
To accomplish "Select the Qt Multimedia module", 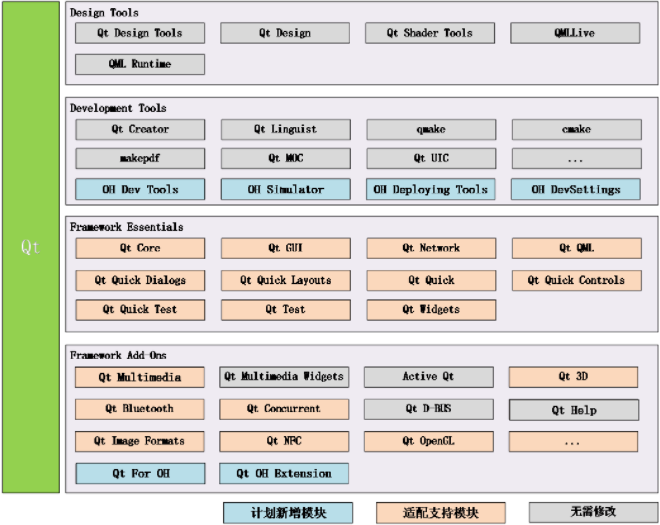I will coord(140,377).
